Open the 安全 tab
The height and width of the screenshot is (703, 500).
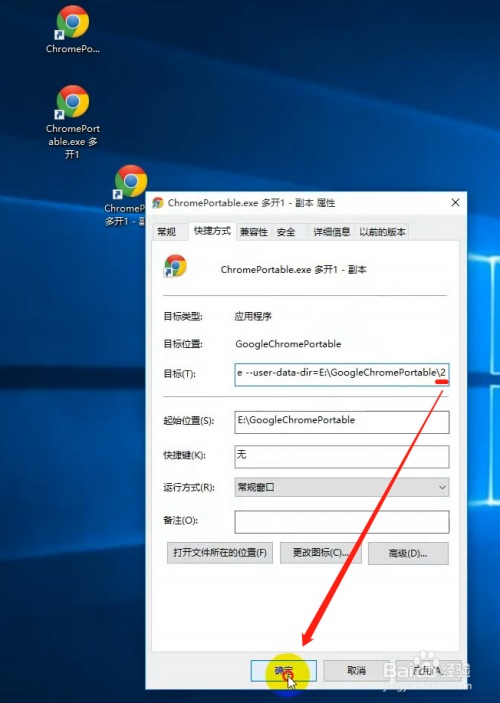pos(286,232)
